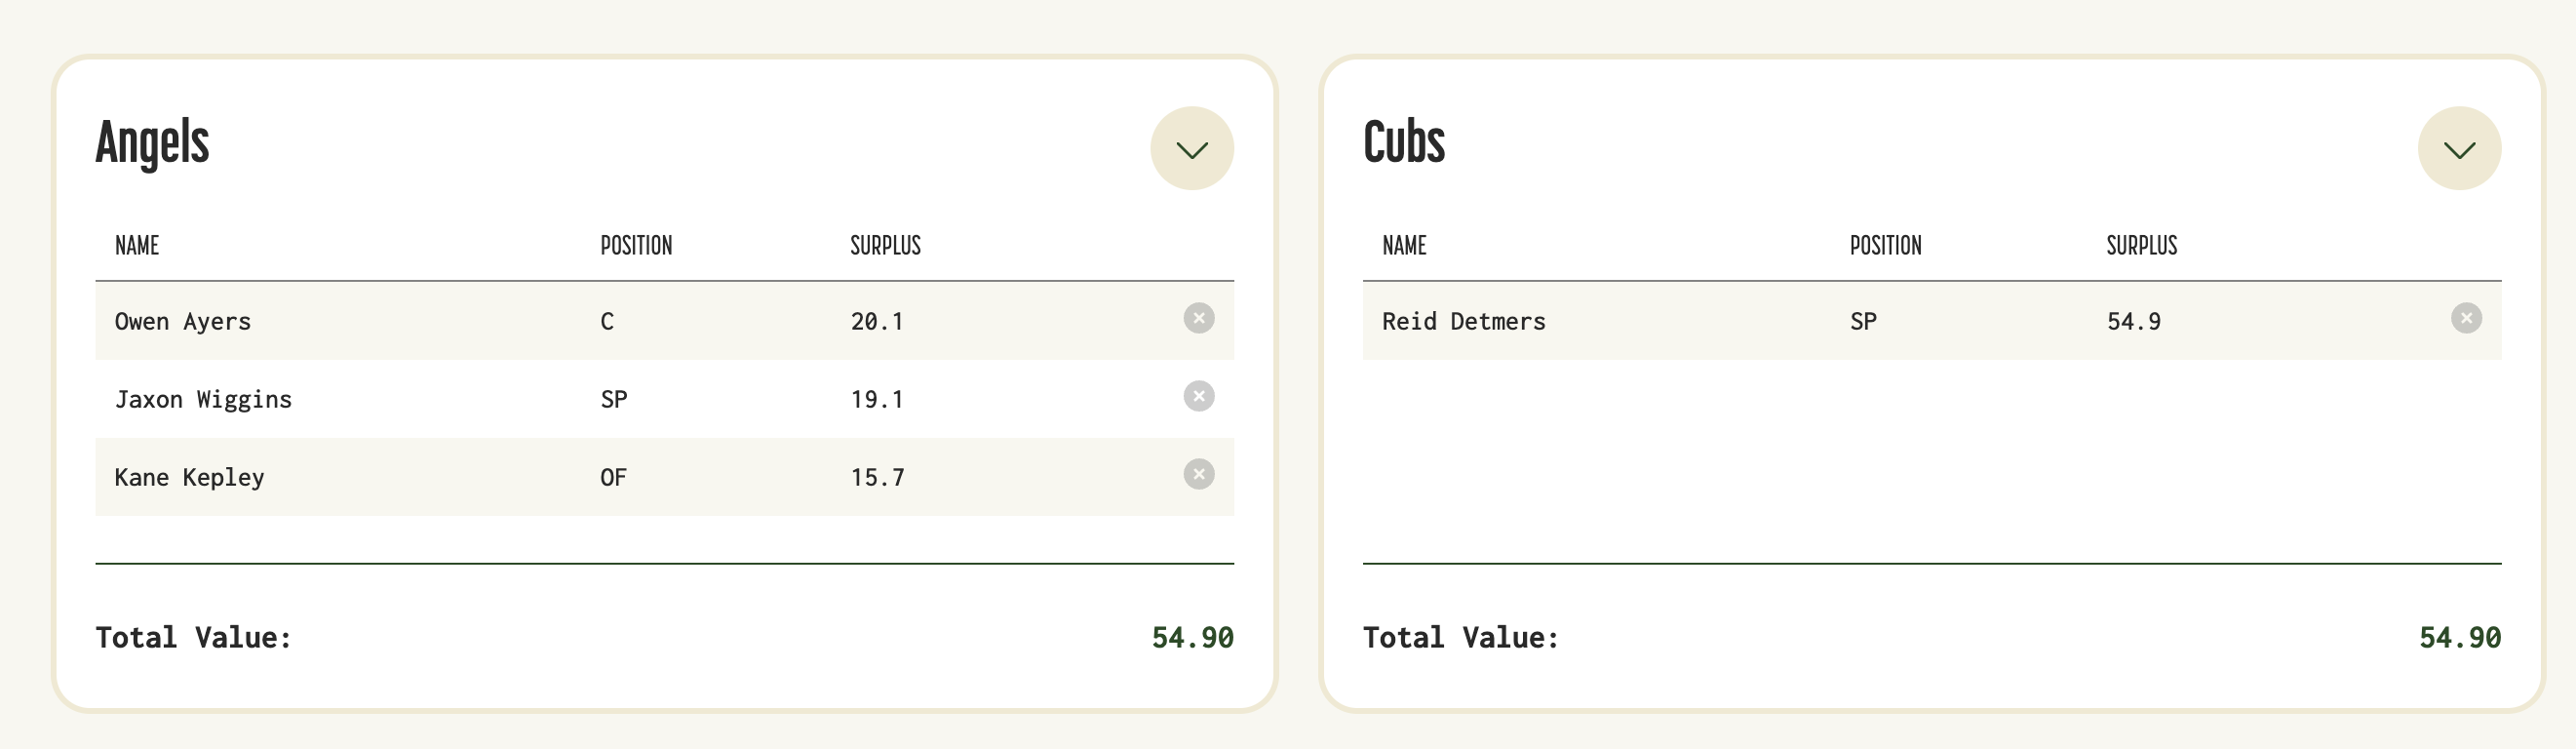Click the Cubs SURPLUS column header

click(2141, 245)
